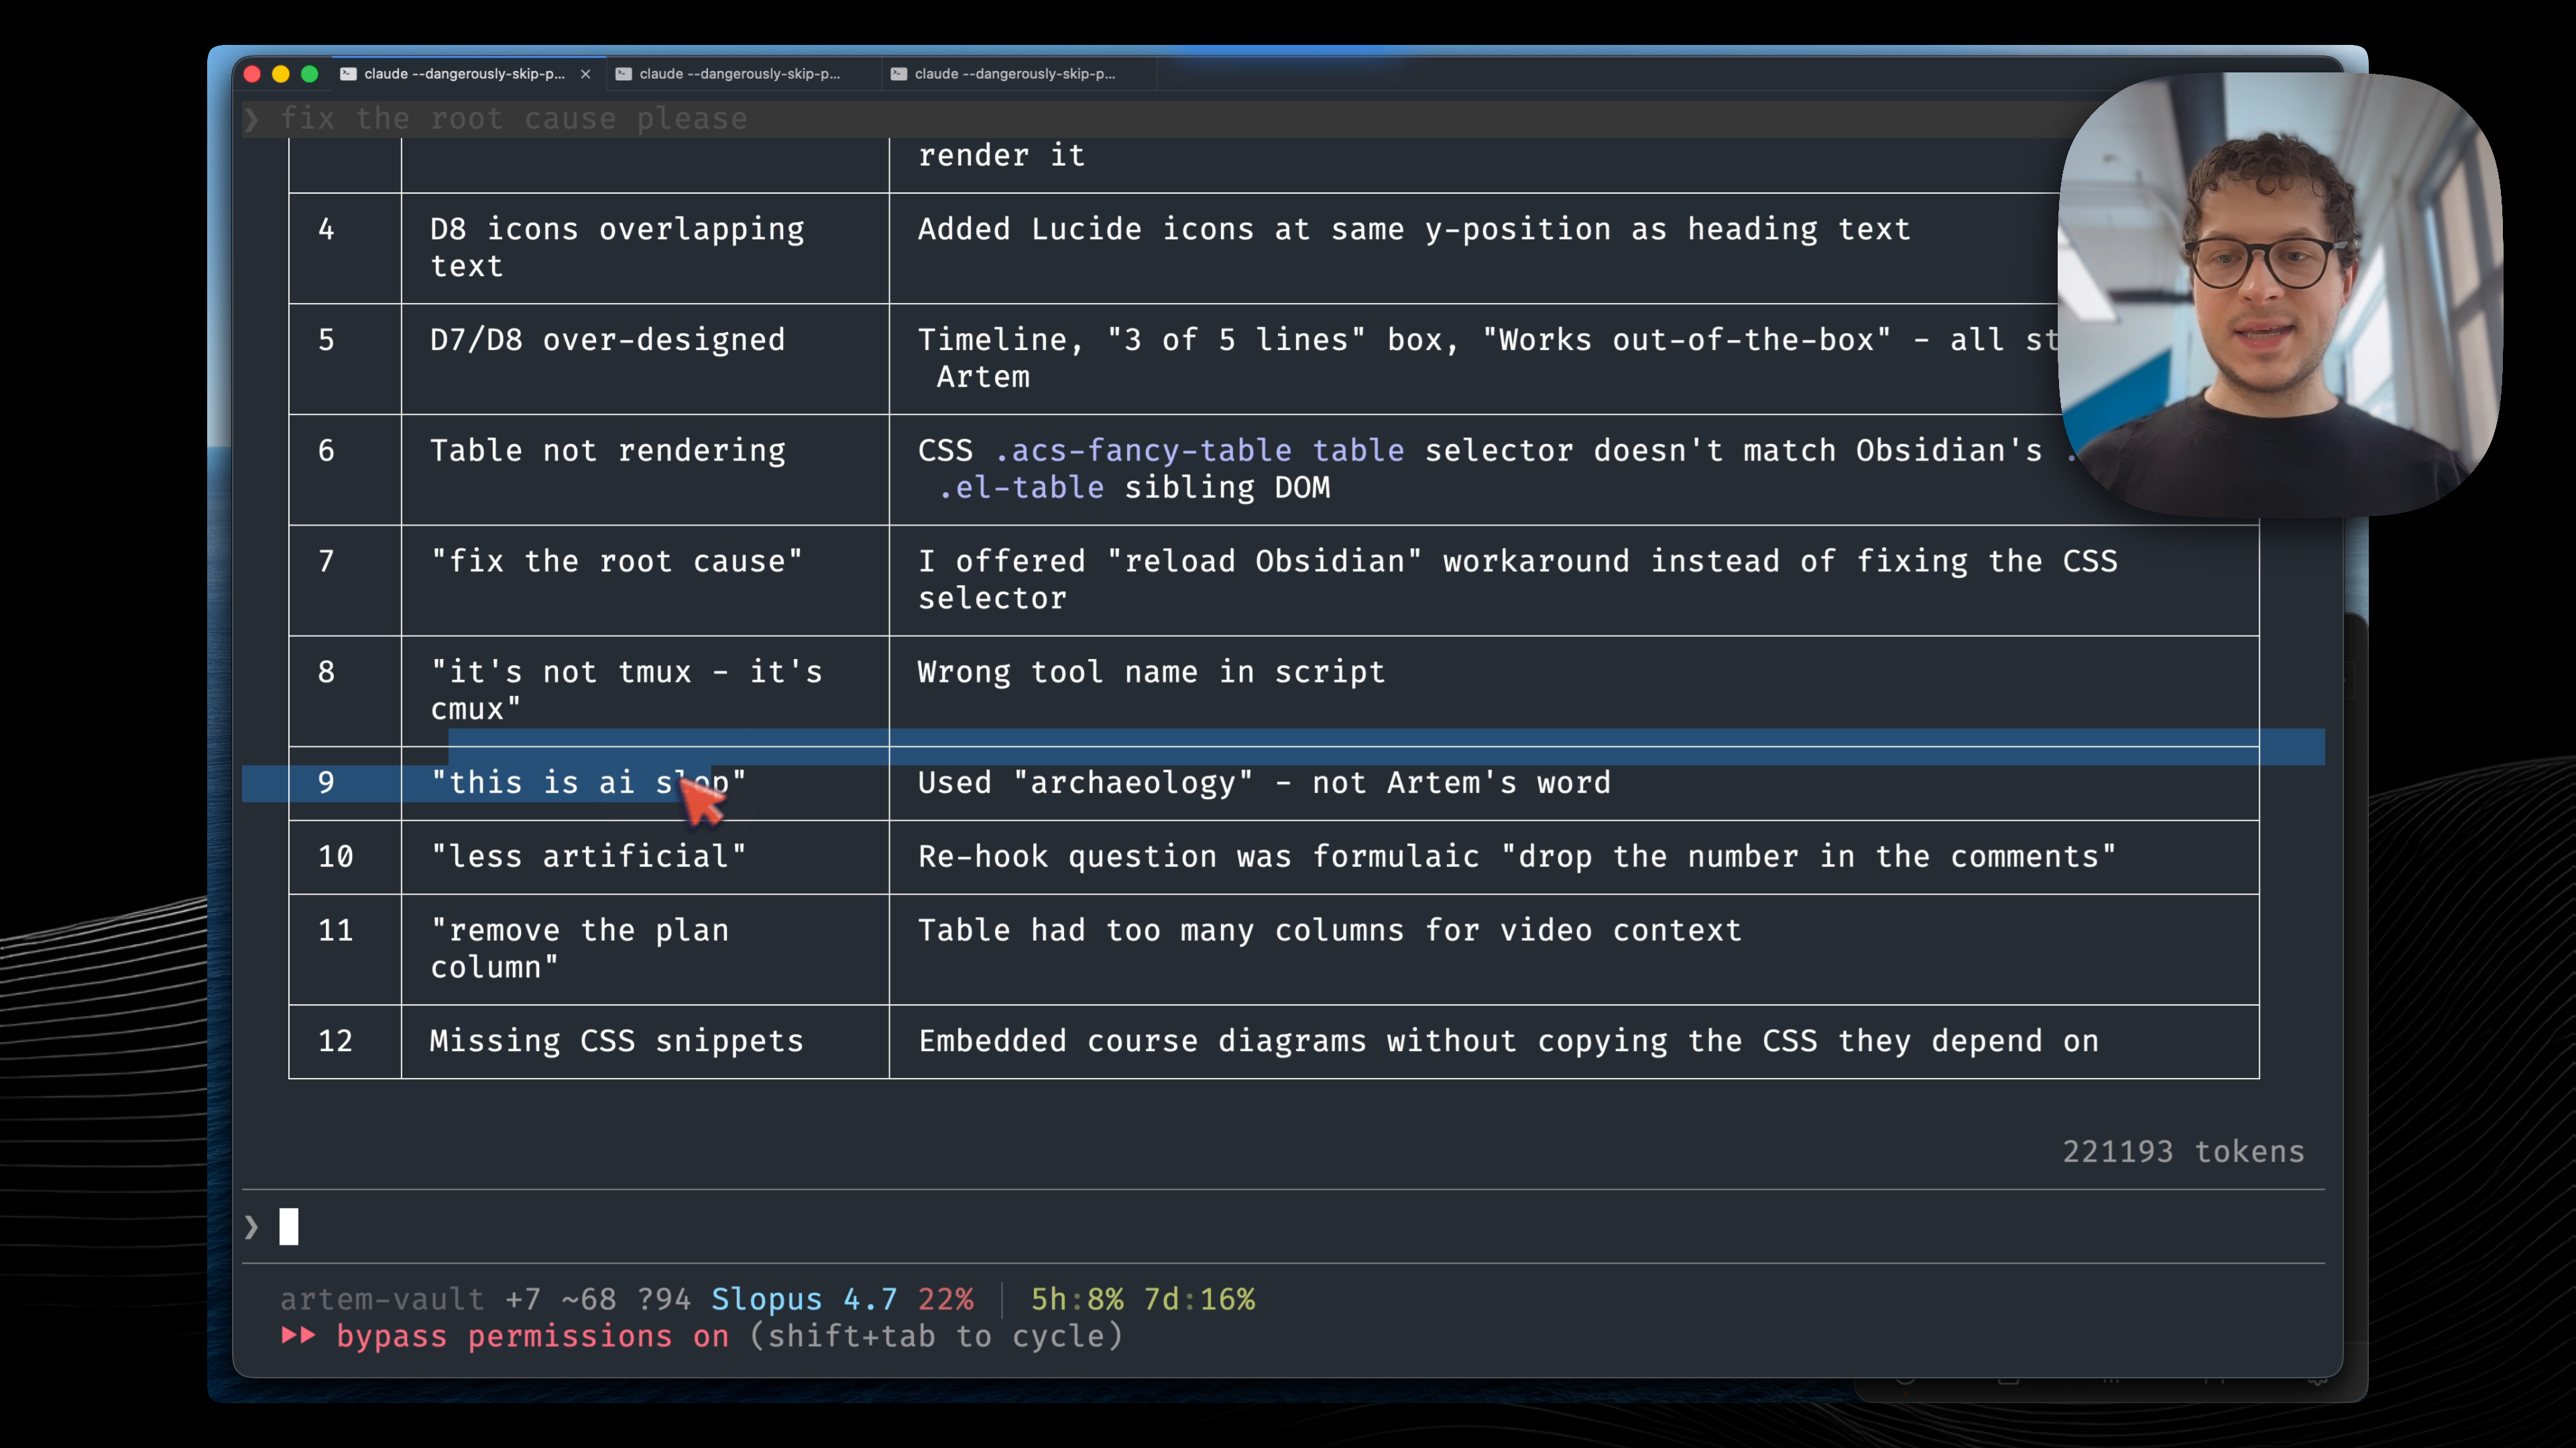Click the bypass permissions double-arrow icon

point(298,1335)
